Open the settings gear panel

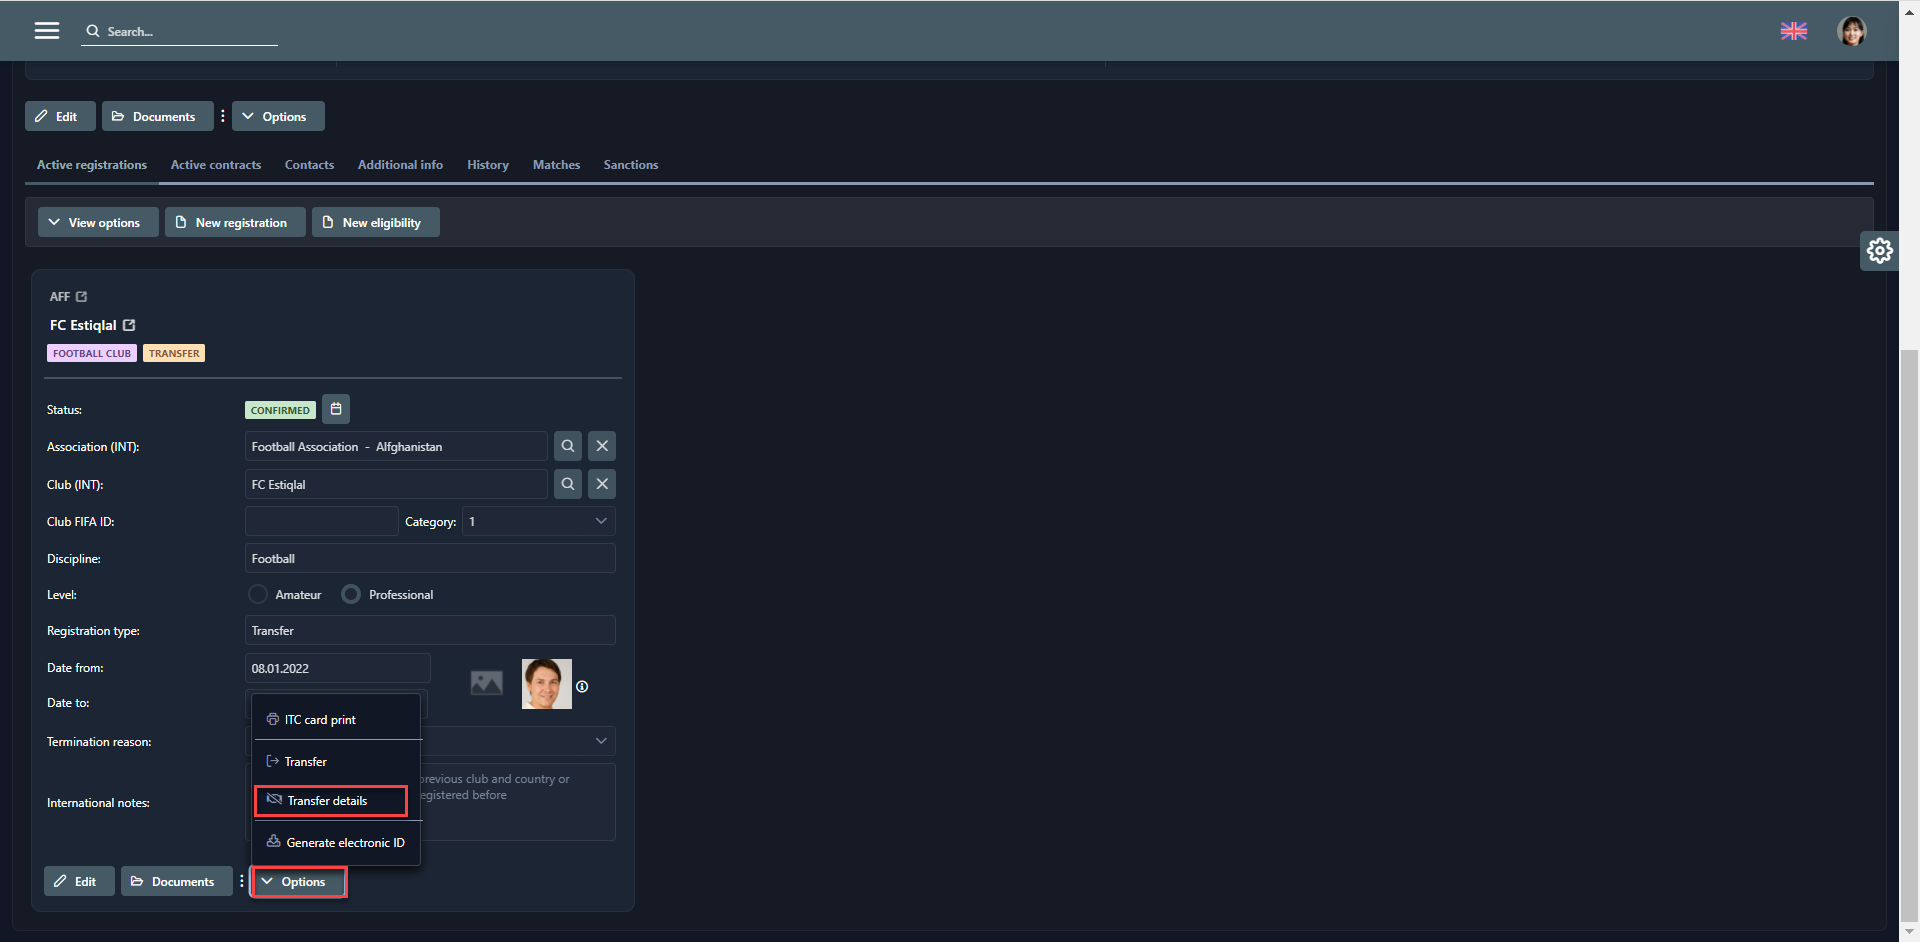click(x=1879, y=250)
